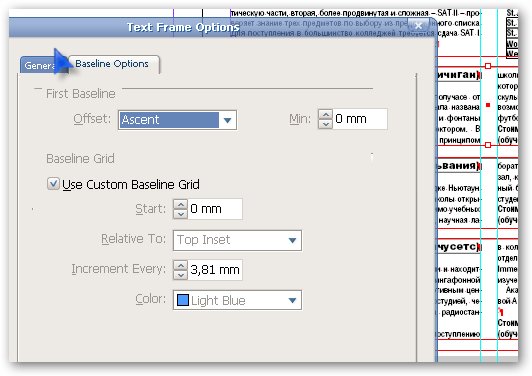Viewport: 532px width, 376px height.
Task: Switch to the General tab
Action: (39, 65)
